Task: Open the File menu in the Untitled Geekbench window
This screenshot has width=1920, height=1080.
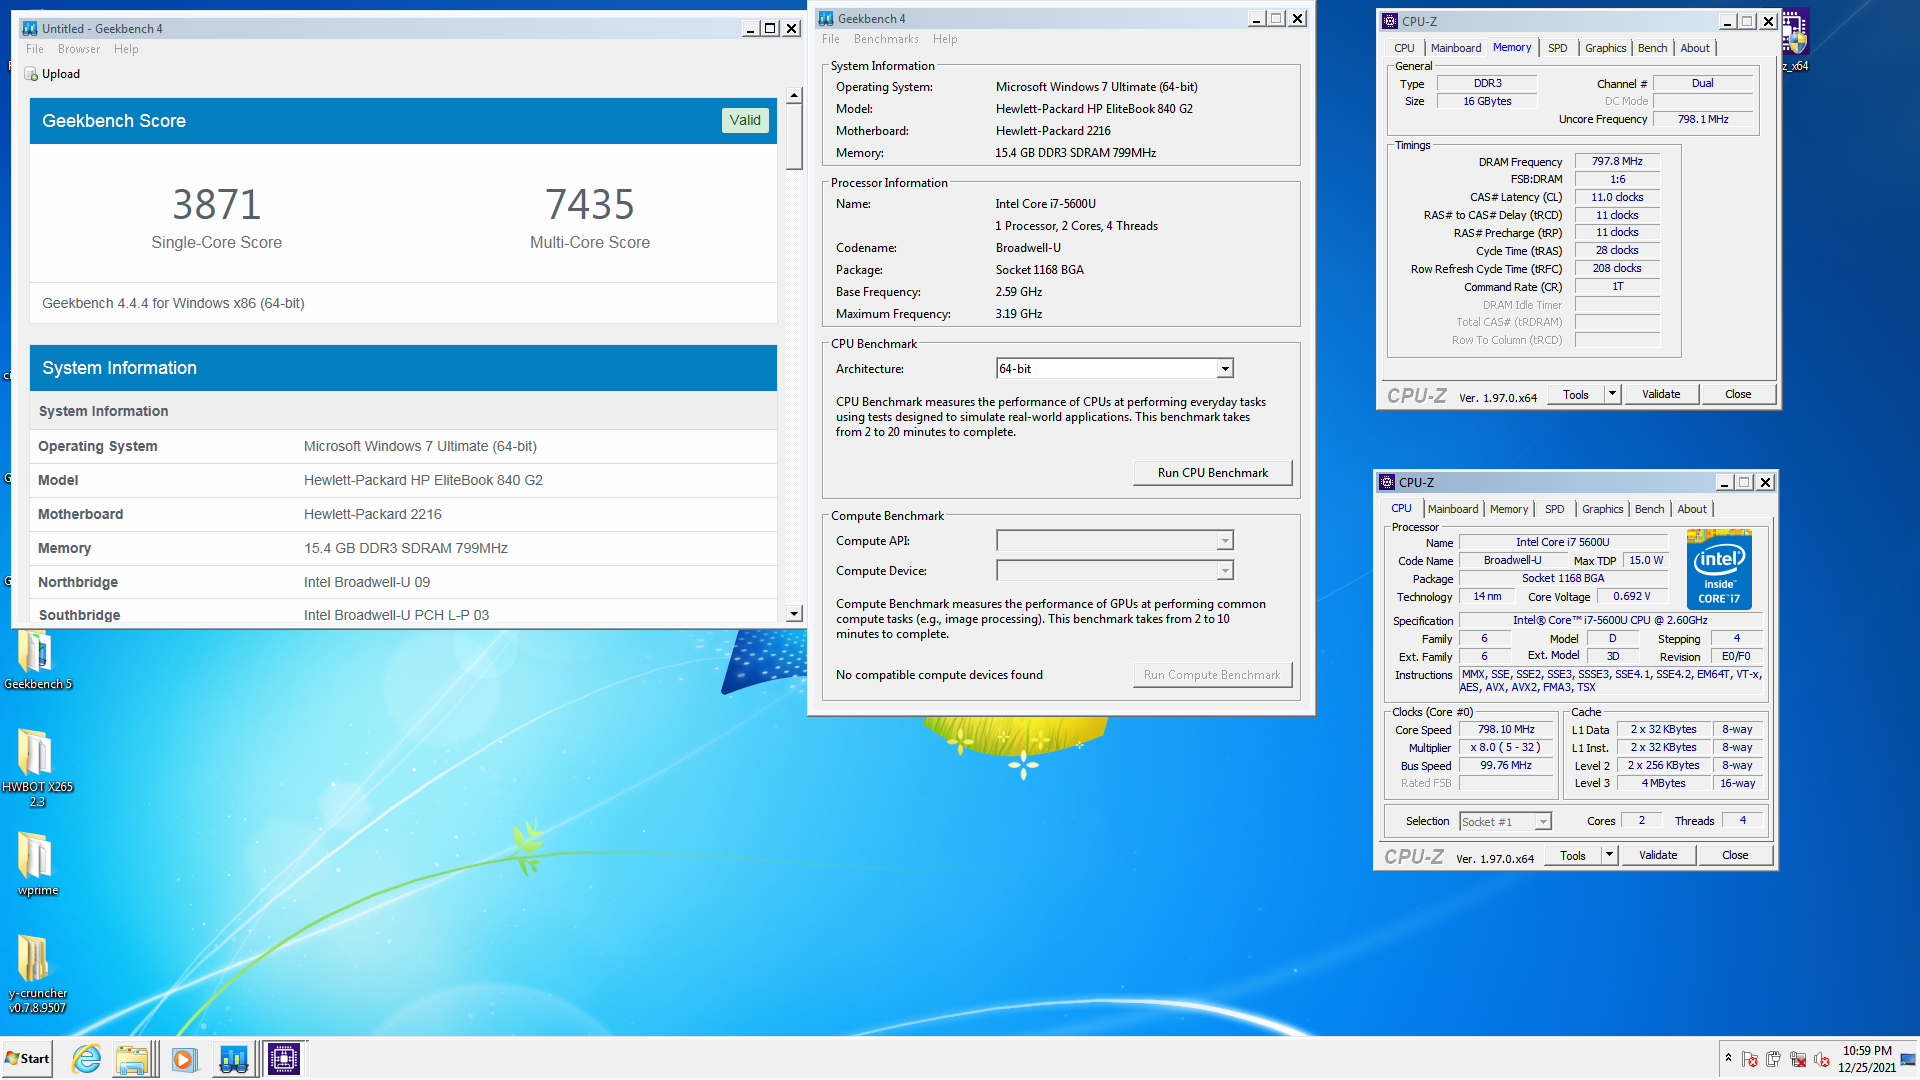Action: [x=35, y=49]
